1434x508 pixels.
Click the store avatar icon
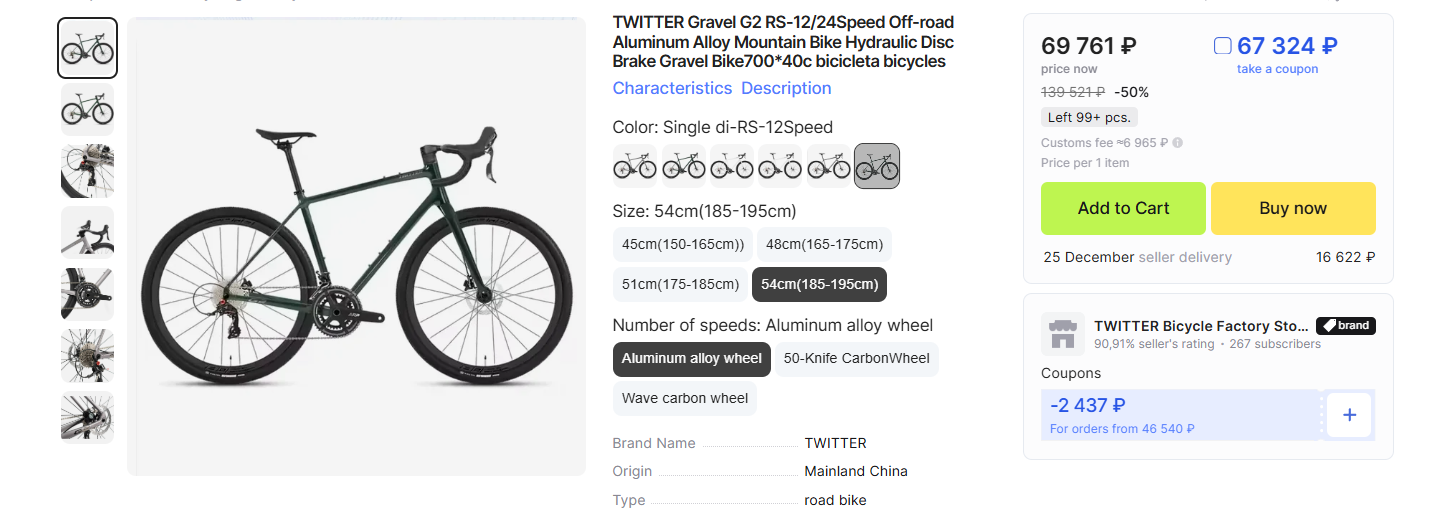click(x=1062, y=334)
